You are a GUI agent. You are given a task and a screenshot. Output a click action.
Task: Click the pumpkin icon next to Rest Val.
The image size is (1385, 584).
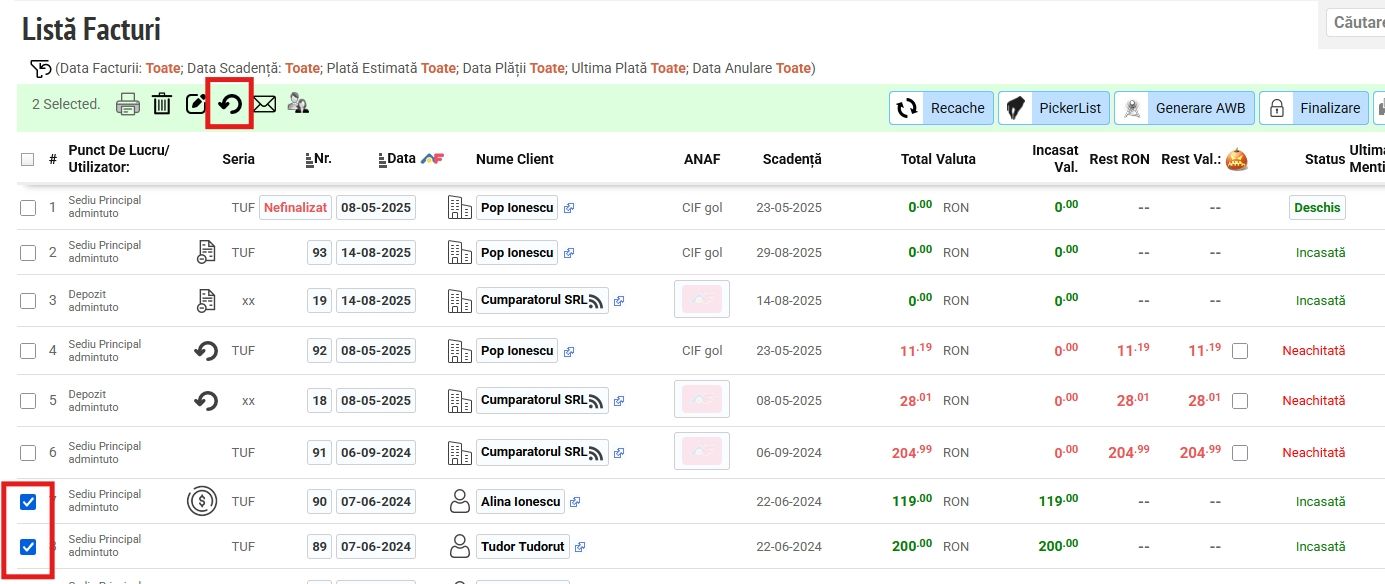click(1237, 159)
